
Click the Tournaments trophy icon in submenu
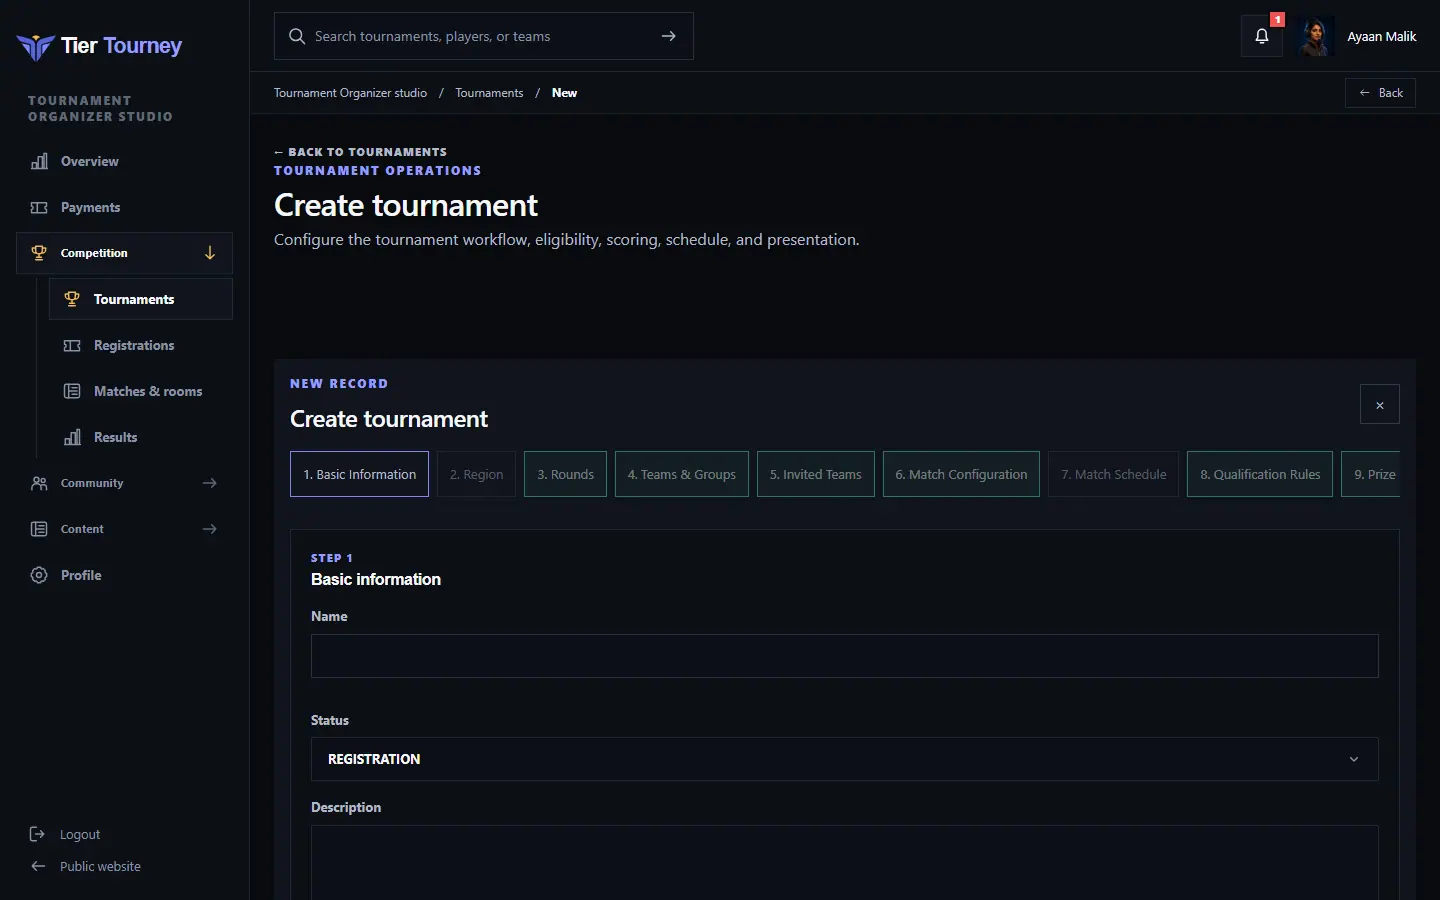(x=72, y=299)
